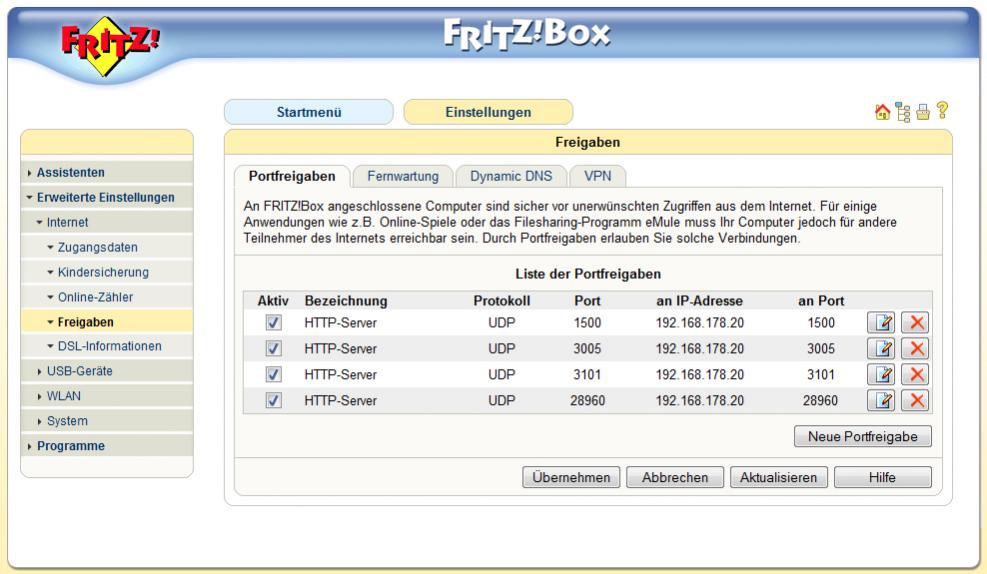Delete the port 3101 forwarding entry
This screenshot has width=987, height=574.
[x=916, y=374]
